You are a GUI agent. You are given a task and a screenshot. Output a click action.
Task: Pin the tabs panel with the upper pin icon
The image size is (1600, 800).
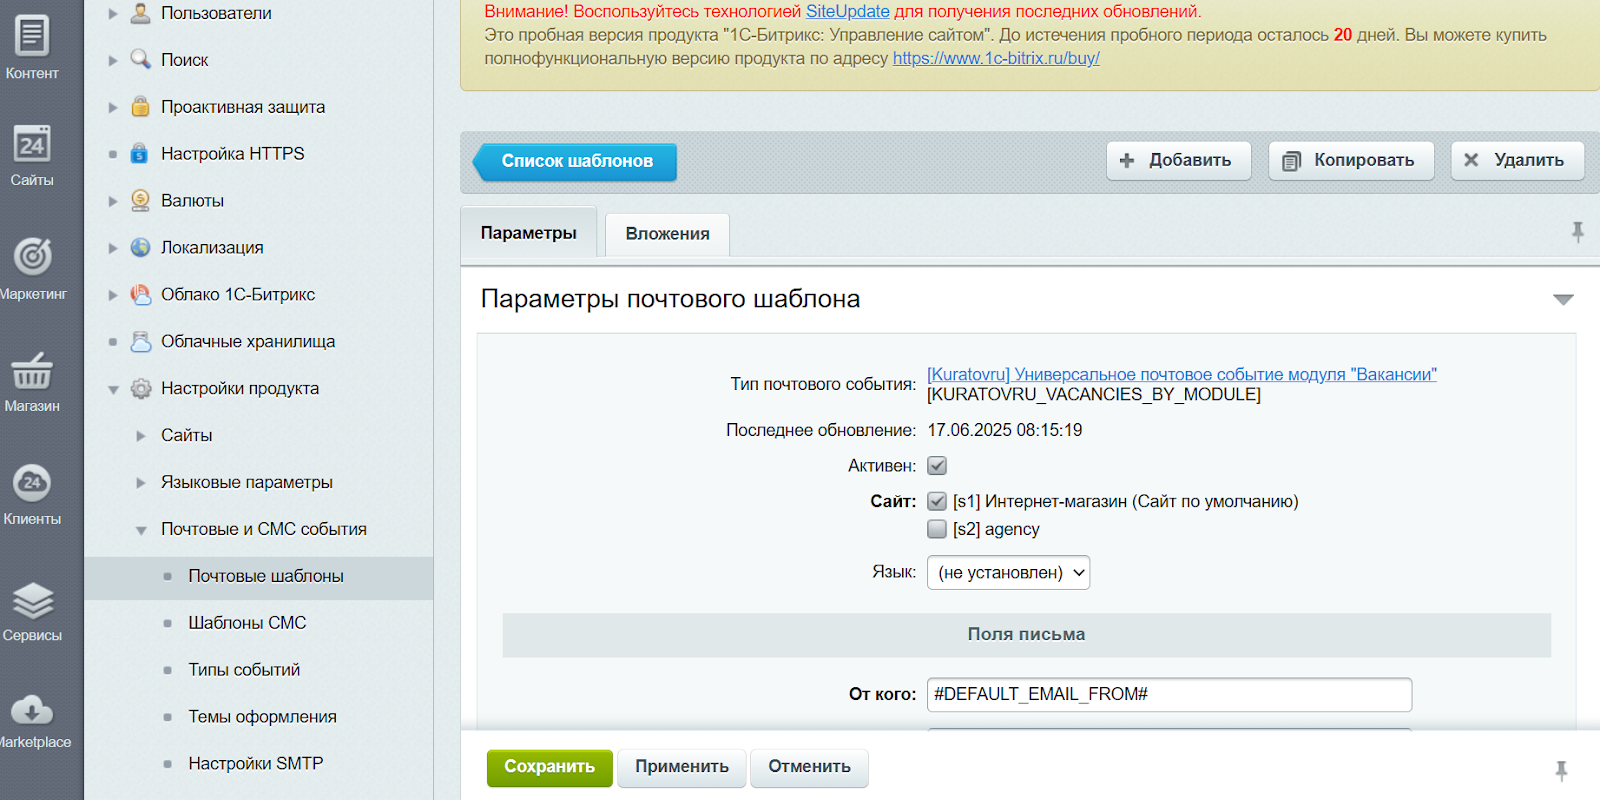tap(1578, 232)
